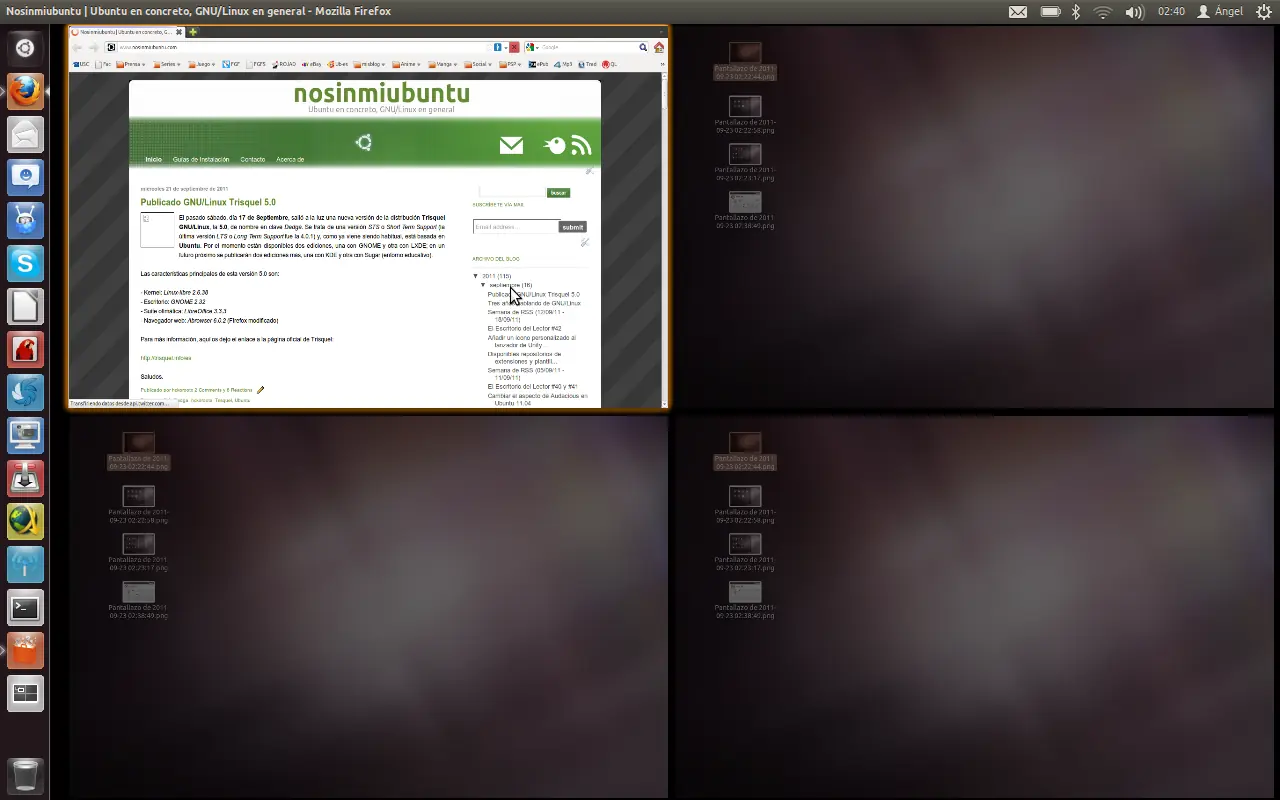Open the search engine selector dropdown
The width and height of the screenshot is (1280, 800).
(533, 47)
